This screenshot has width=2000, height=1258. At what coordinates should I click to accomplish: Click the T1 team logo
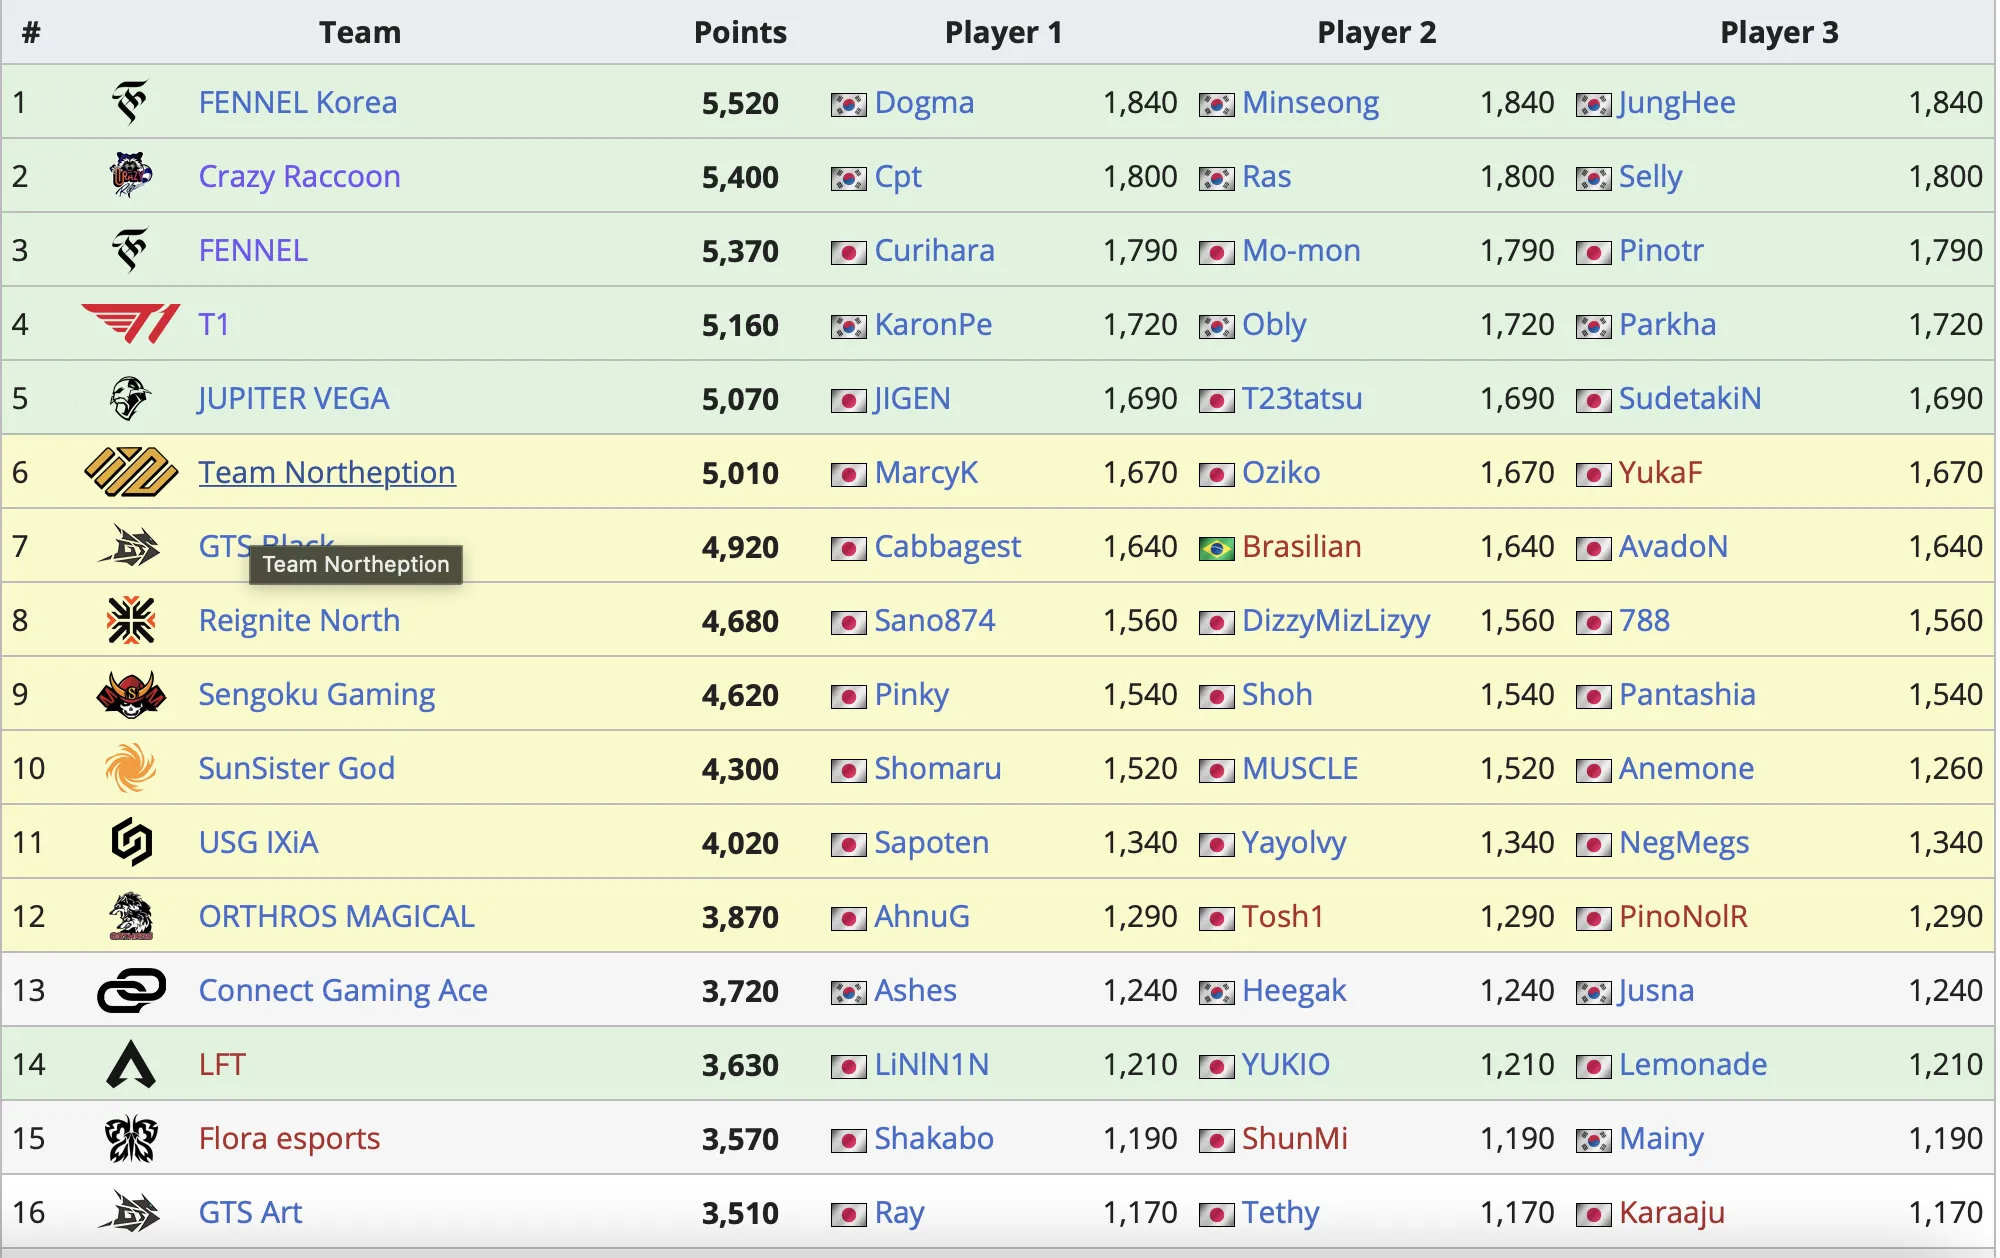point(131,324)
